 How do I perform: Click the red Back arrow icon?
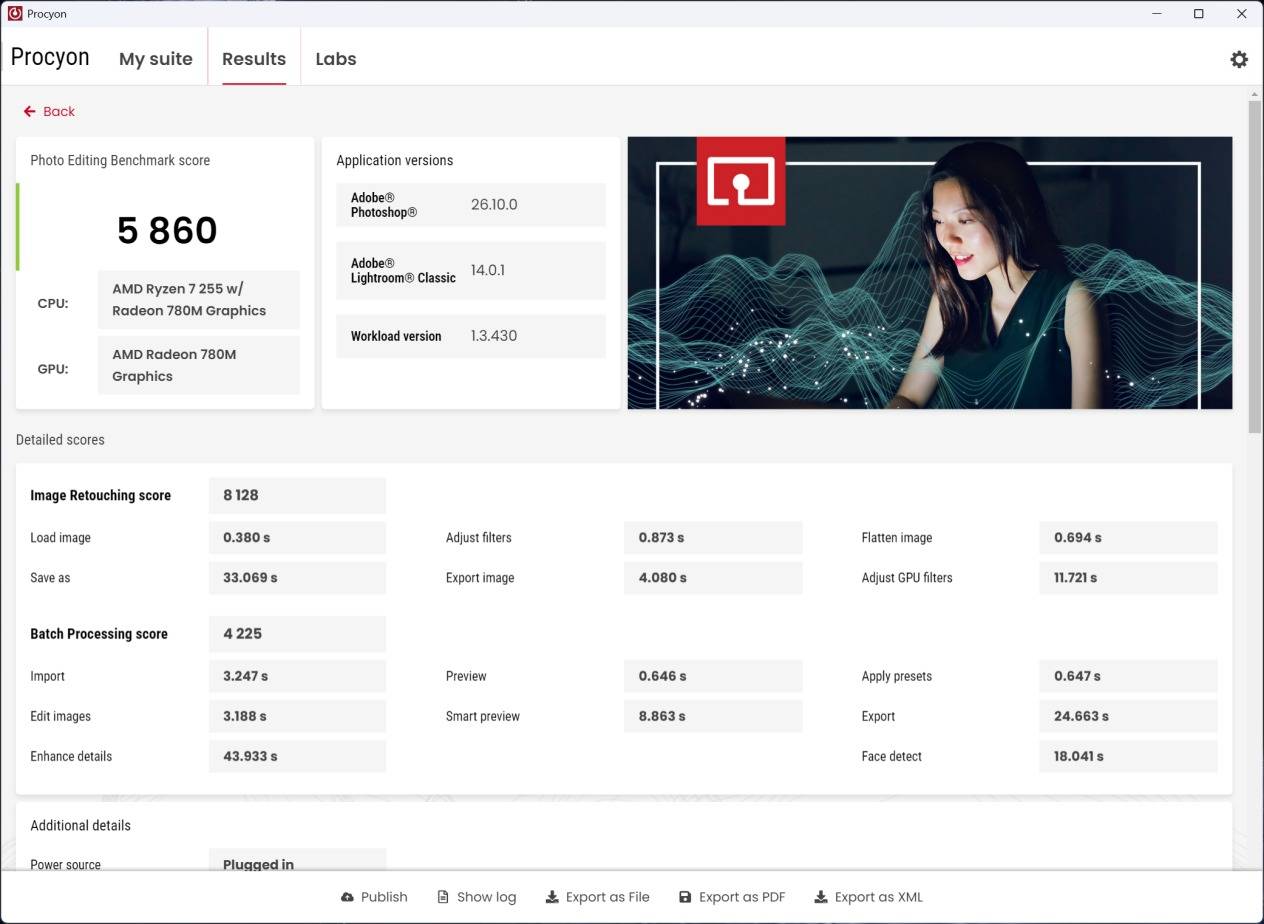pos(30,111)
